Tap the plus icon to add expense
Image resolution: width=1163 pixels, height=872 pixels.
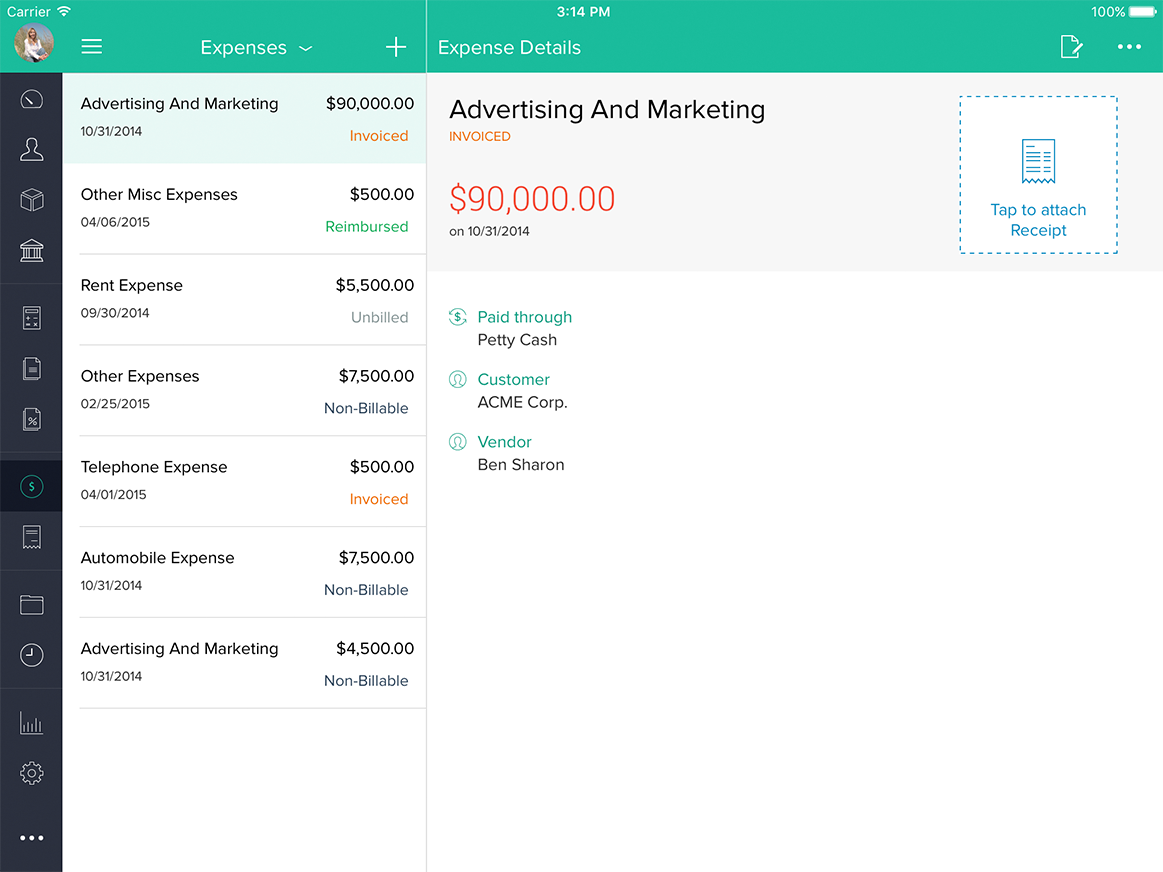tap(396, 47)
